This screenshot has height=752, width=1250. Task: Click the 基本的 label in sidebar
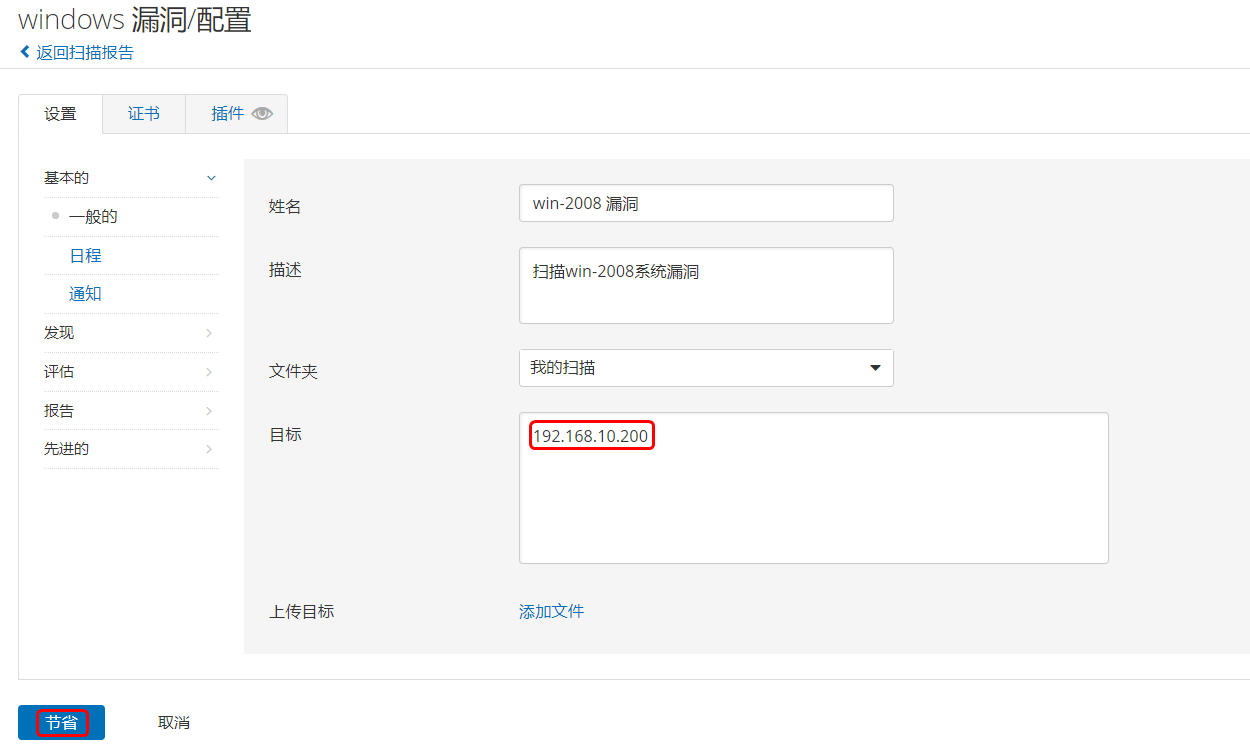click(x=66, y=178)
